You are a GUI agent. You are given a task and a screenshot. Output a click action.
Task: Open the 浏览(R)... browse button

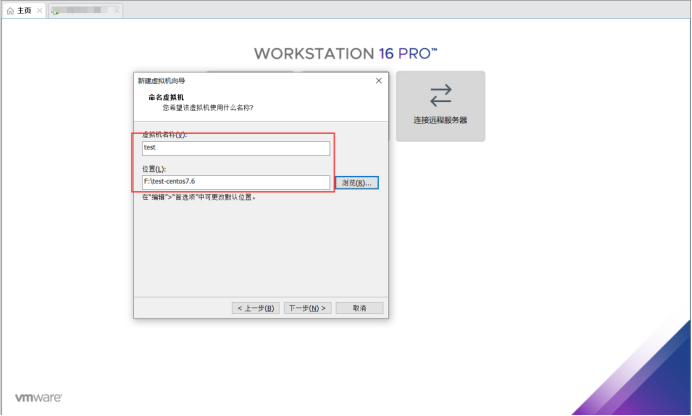(357, 183)
